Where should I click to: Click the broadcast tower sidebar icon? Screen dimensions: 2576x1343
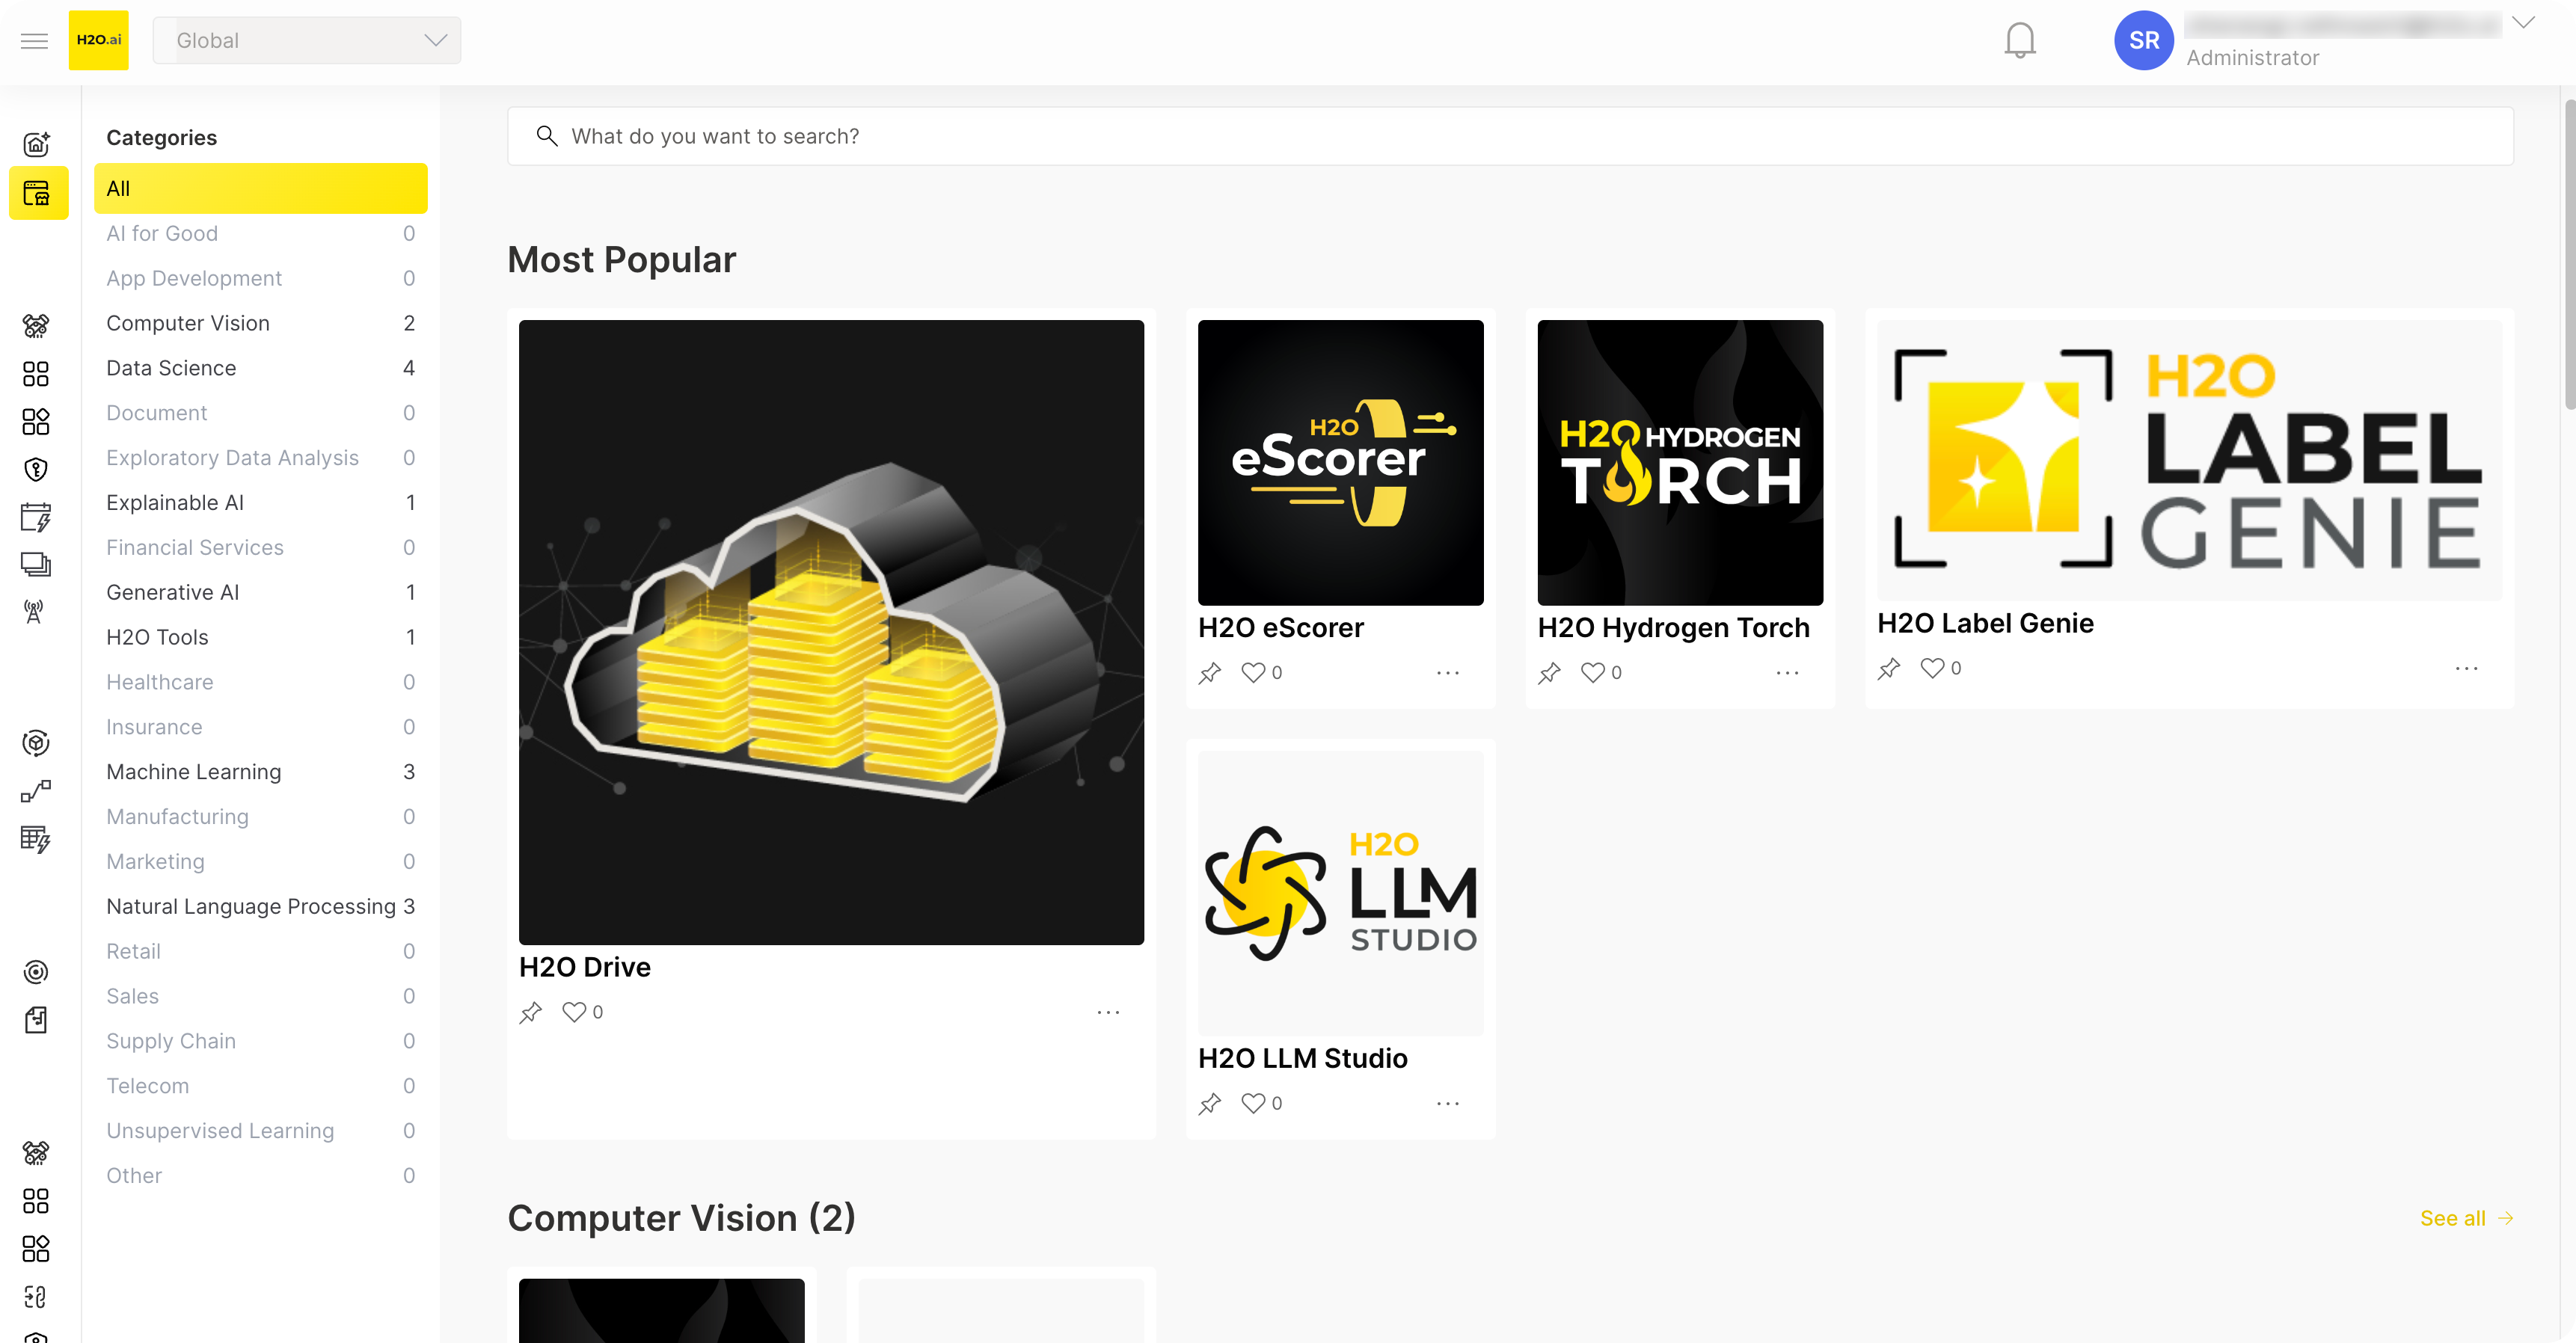click(x=34, y=612)
